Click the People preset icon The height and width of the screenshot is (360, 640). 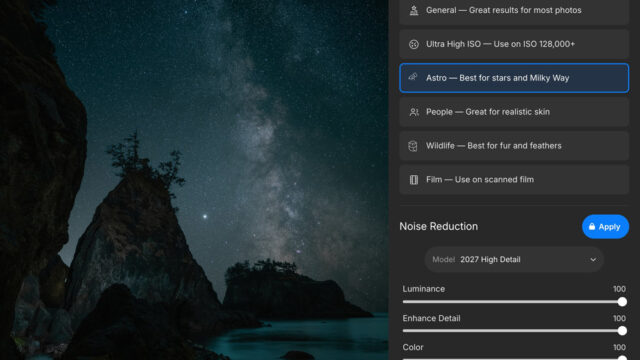pyautogui.click(x=413, y=112)
